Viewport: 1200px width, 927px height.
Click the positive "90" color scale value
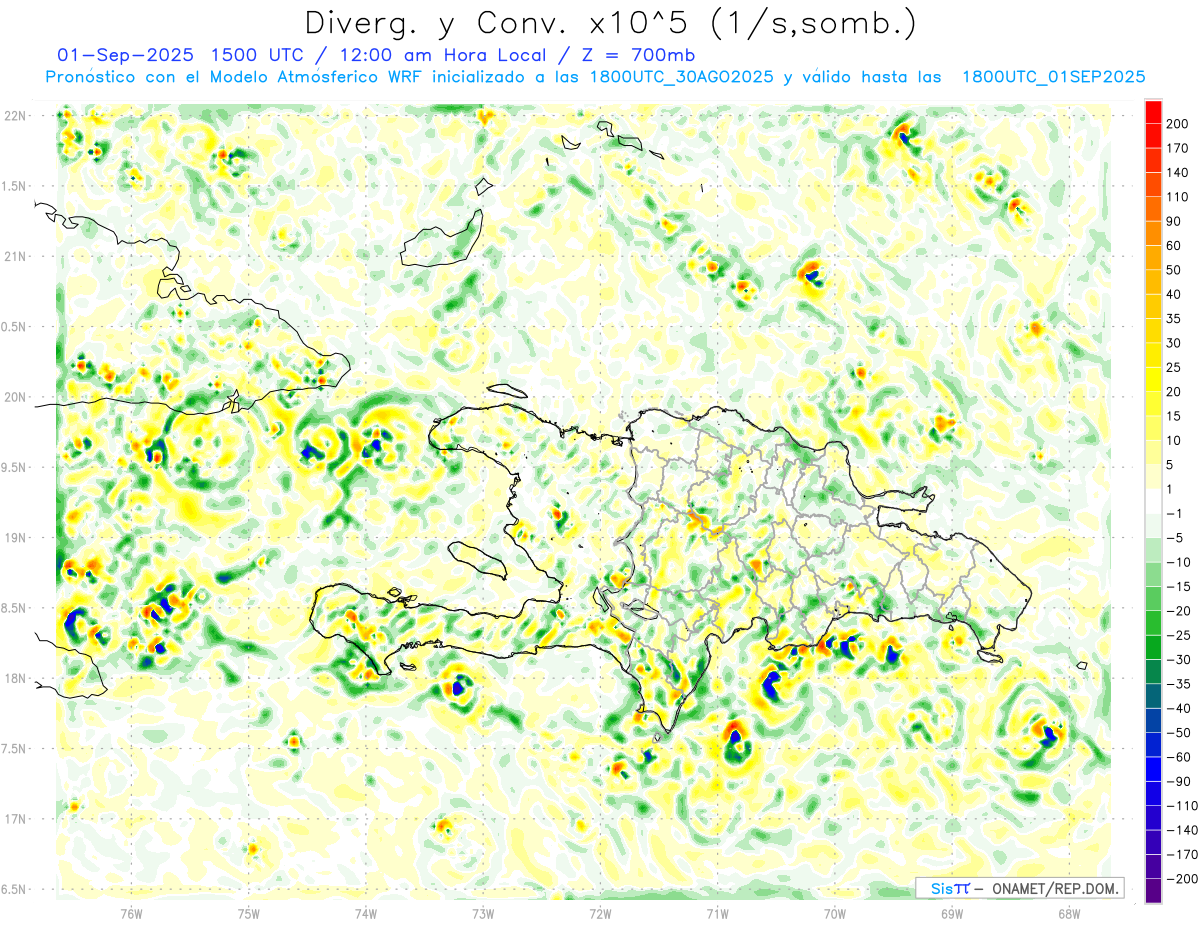coord(1175,221)
